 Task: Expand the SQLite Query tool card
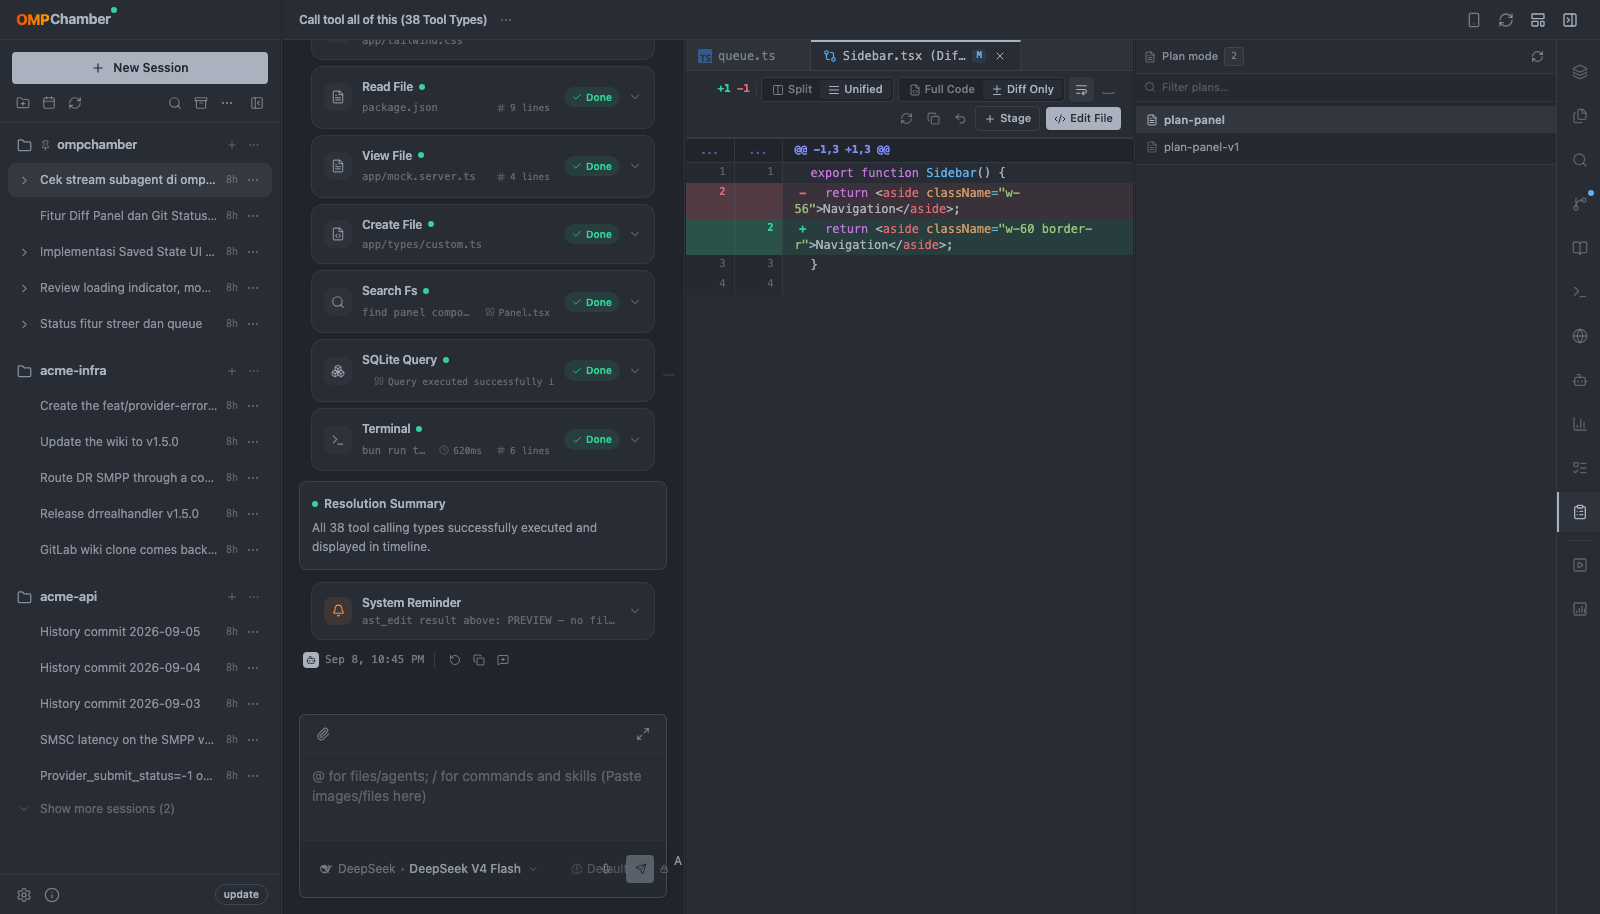[635, 371]
